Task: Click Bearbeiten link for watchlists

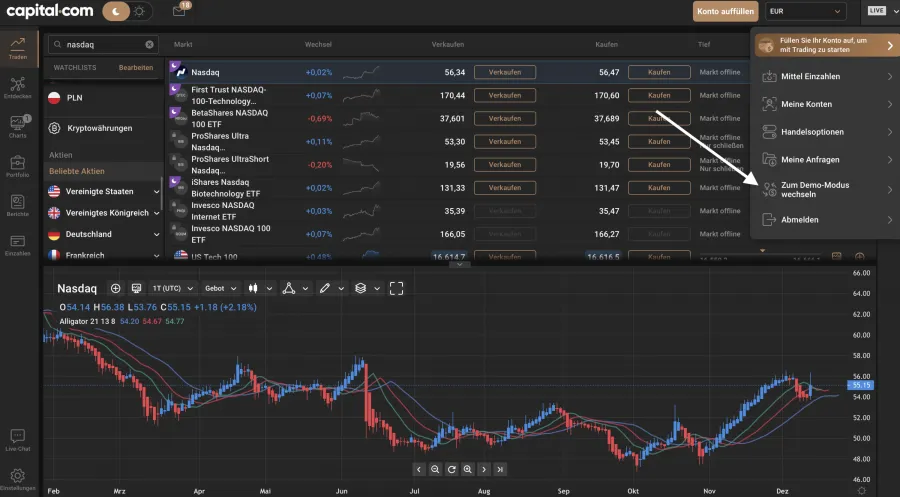Action: (x=136, y=67)
